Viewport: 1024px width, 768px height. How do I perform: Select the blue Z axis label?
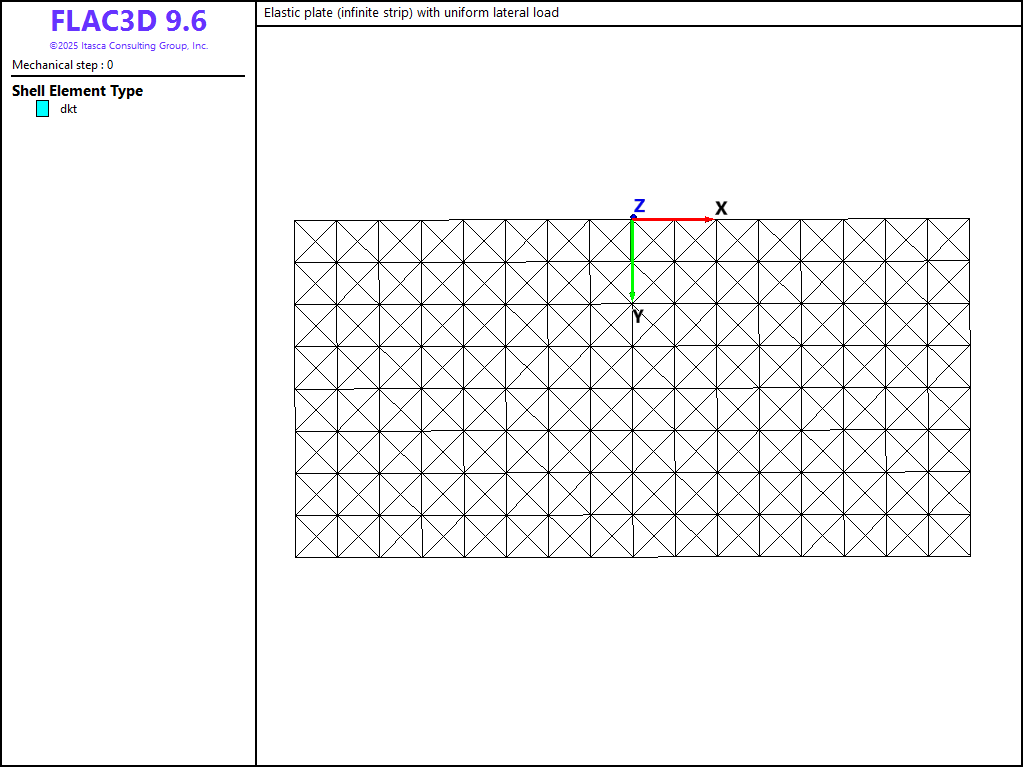[x=639, y=206]
